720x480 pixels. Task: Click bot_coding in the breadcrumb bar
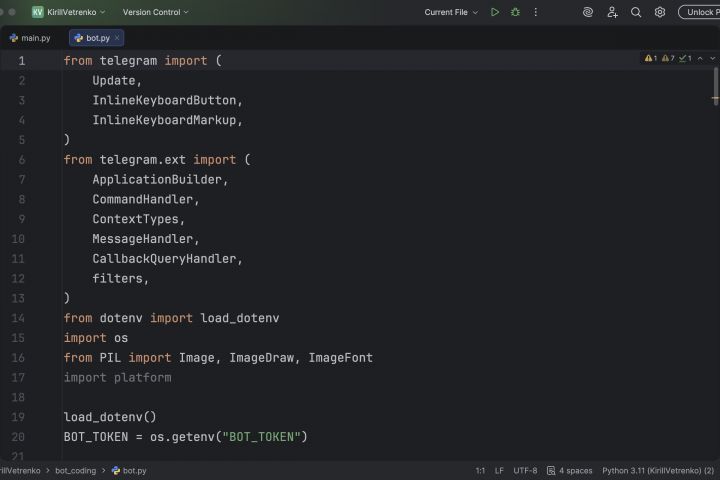point(75,471)
